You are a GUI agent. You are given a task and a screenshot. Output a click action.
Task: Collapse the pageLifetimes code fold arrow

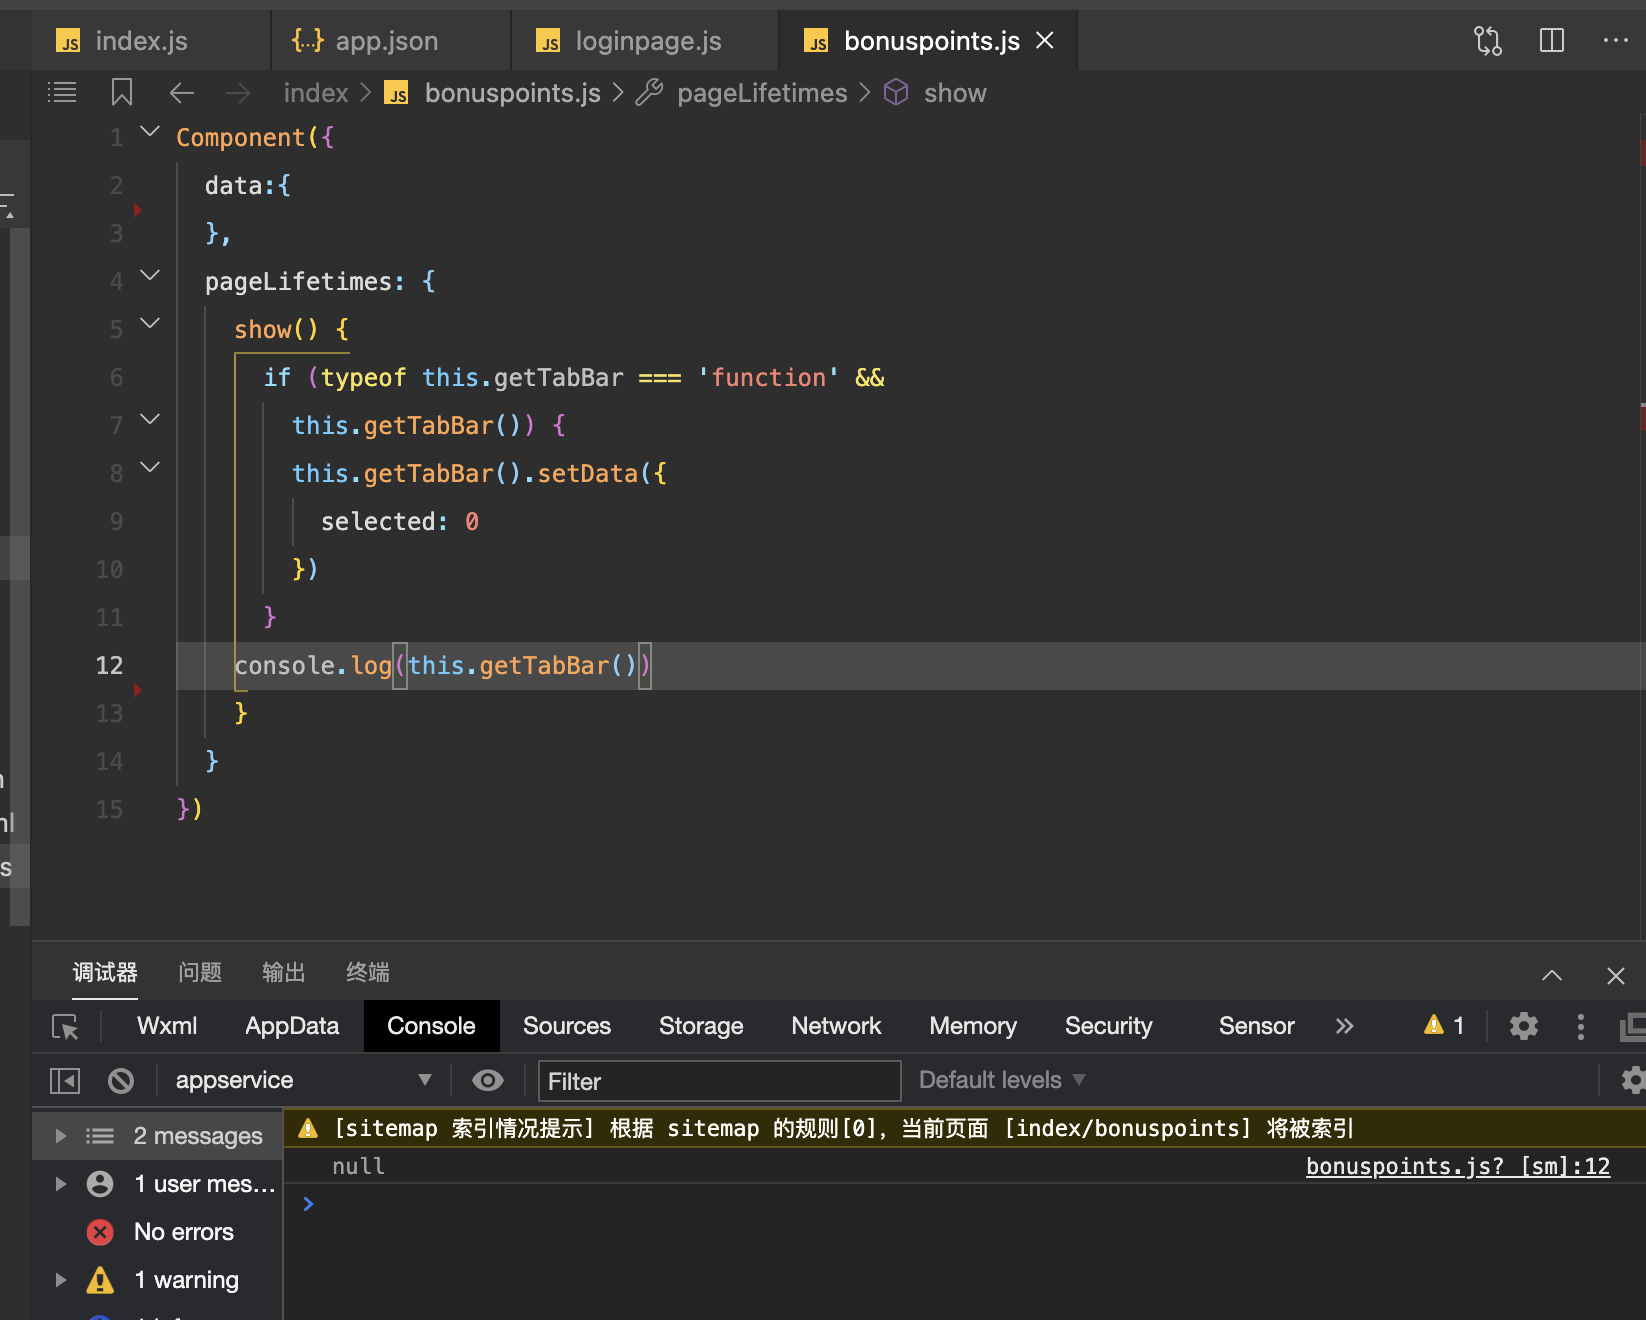150,275
